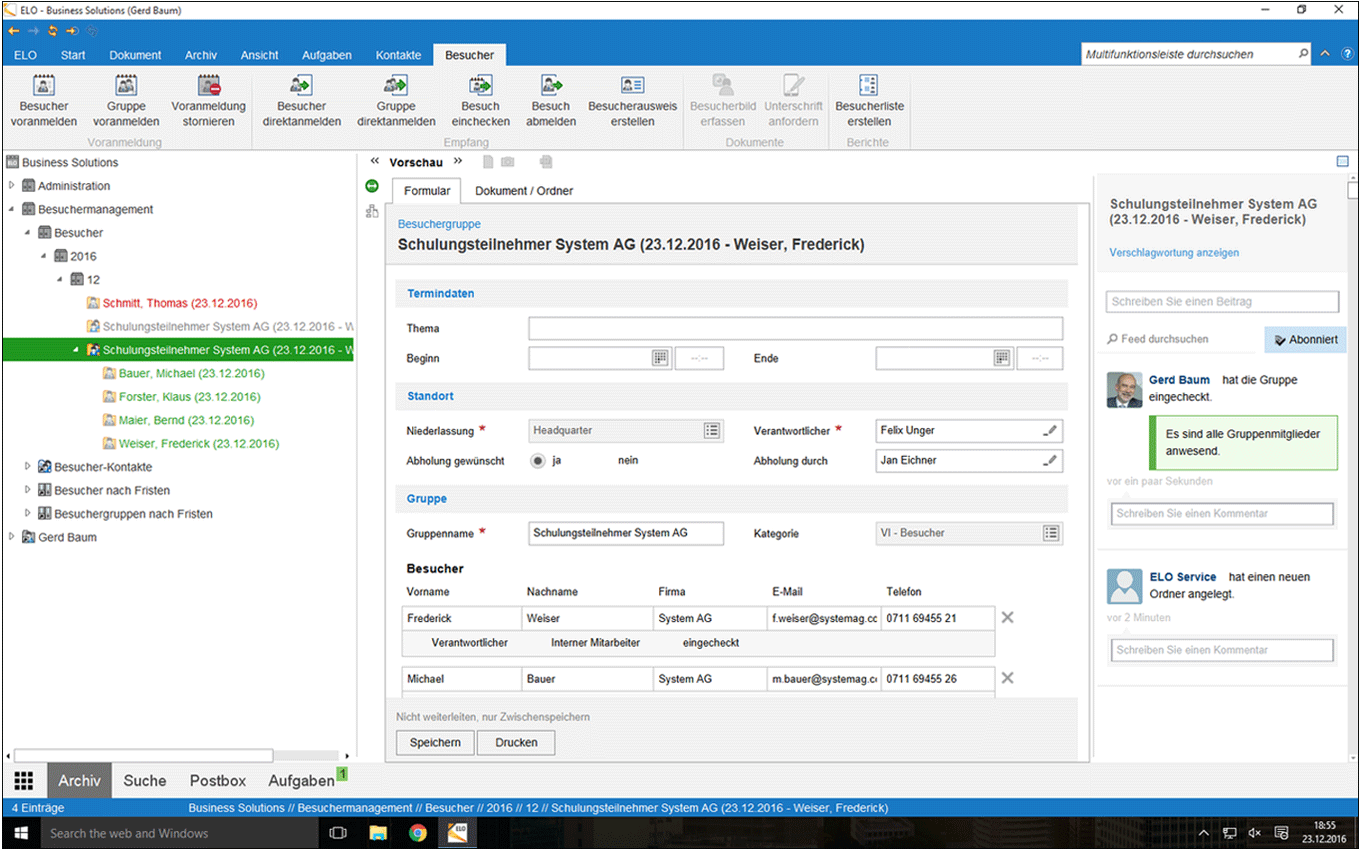This screenshot has width=1365, height=850.
Task: Open the Kontakte ribbon tab
Action: [x=398, y=55]
